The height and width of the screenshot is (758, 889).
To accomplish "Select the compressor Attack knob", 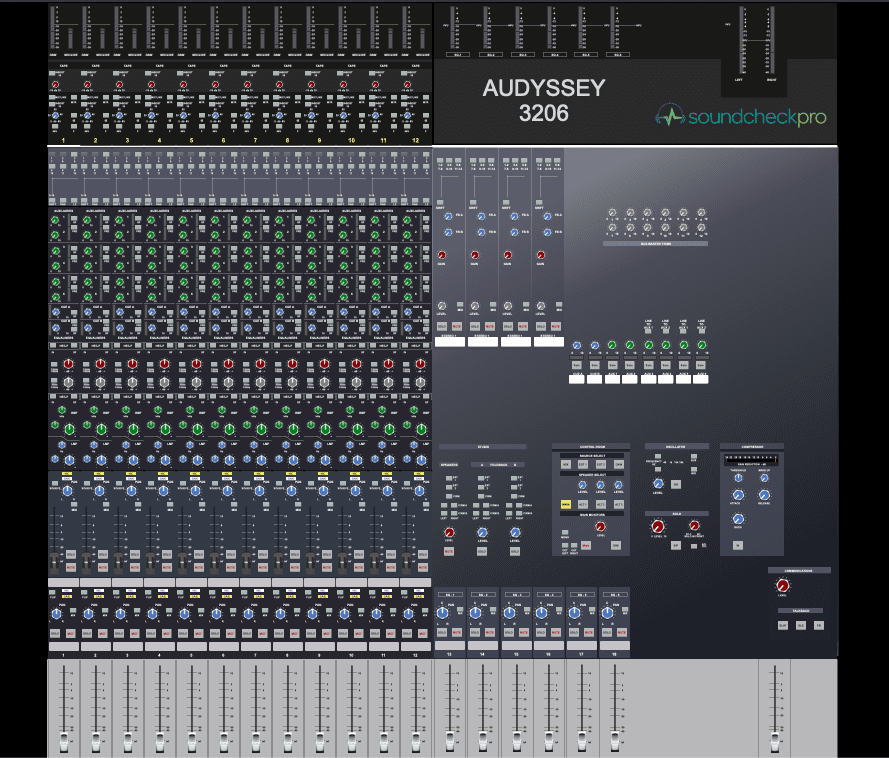I will [738, 496].
